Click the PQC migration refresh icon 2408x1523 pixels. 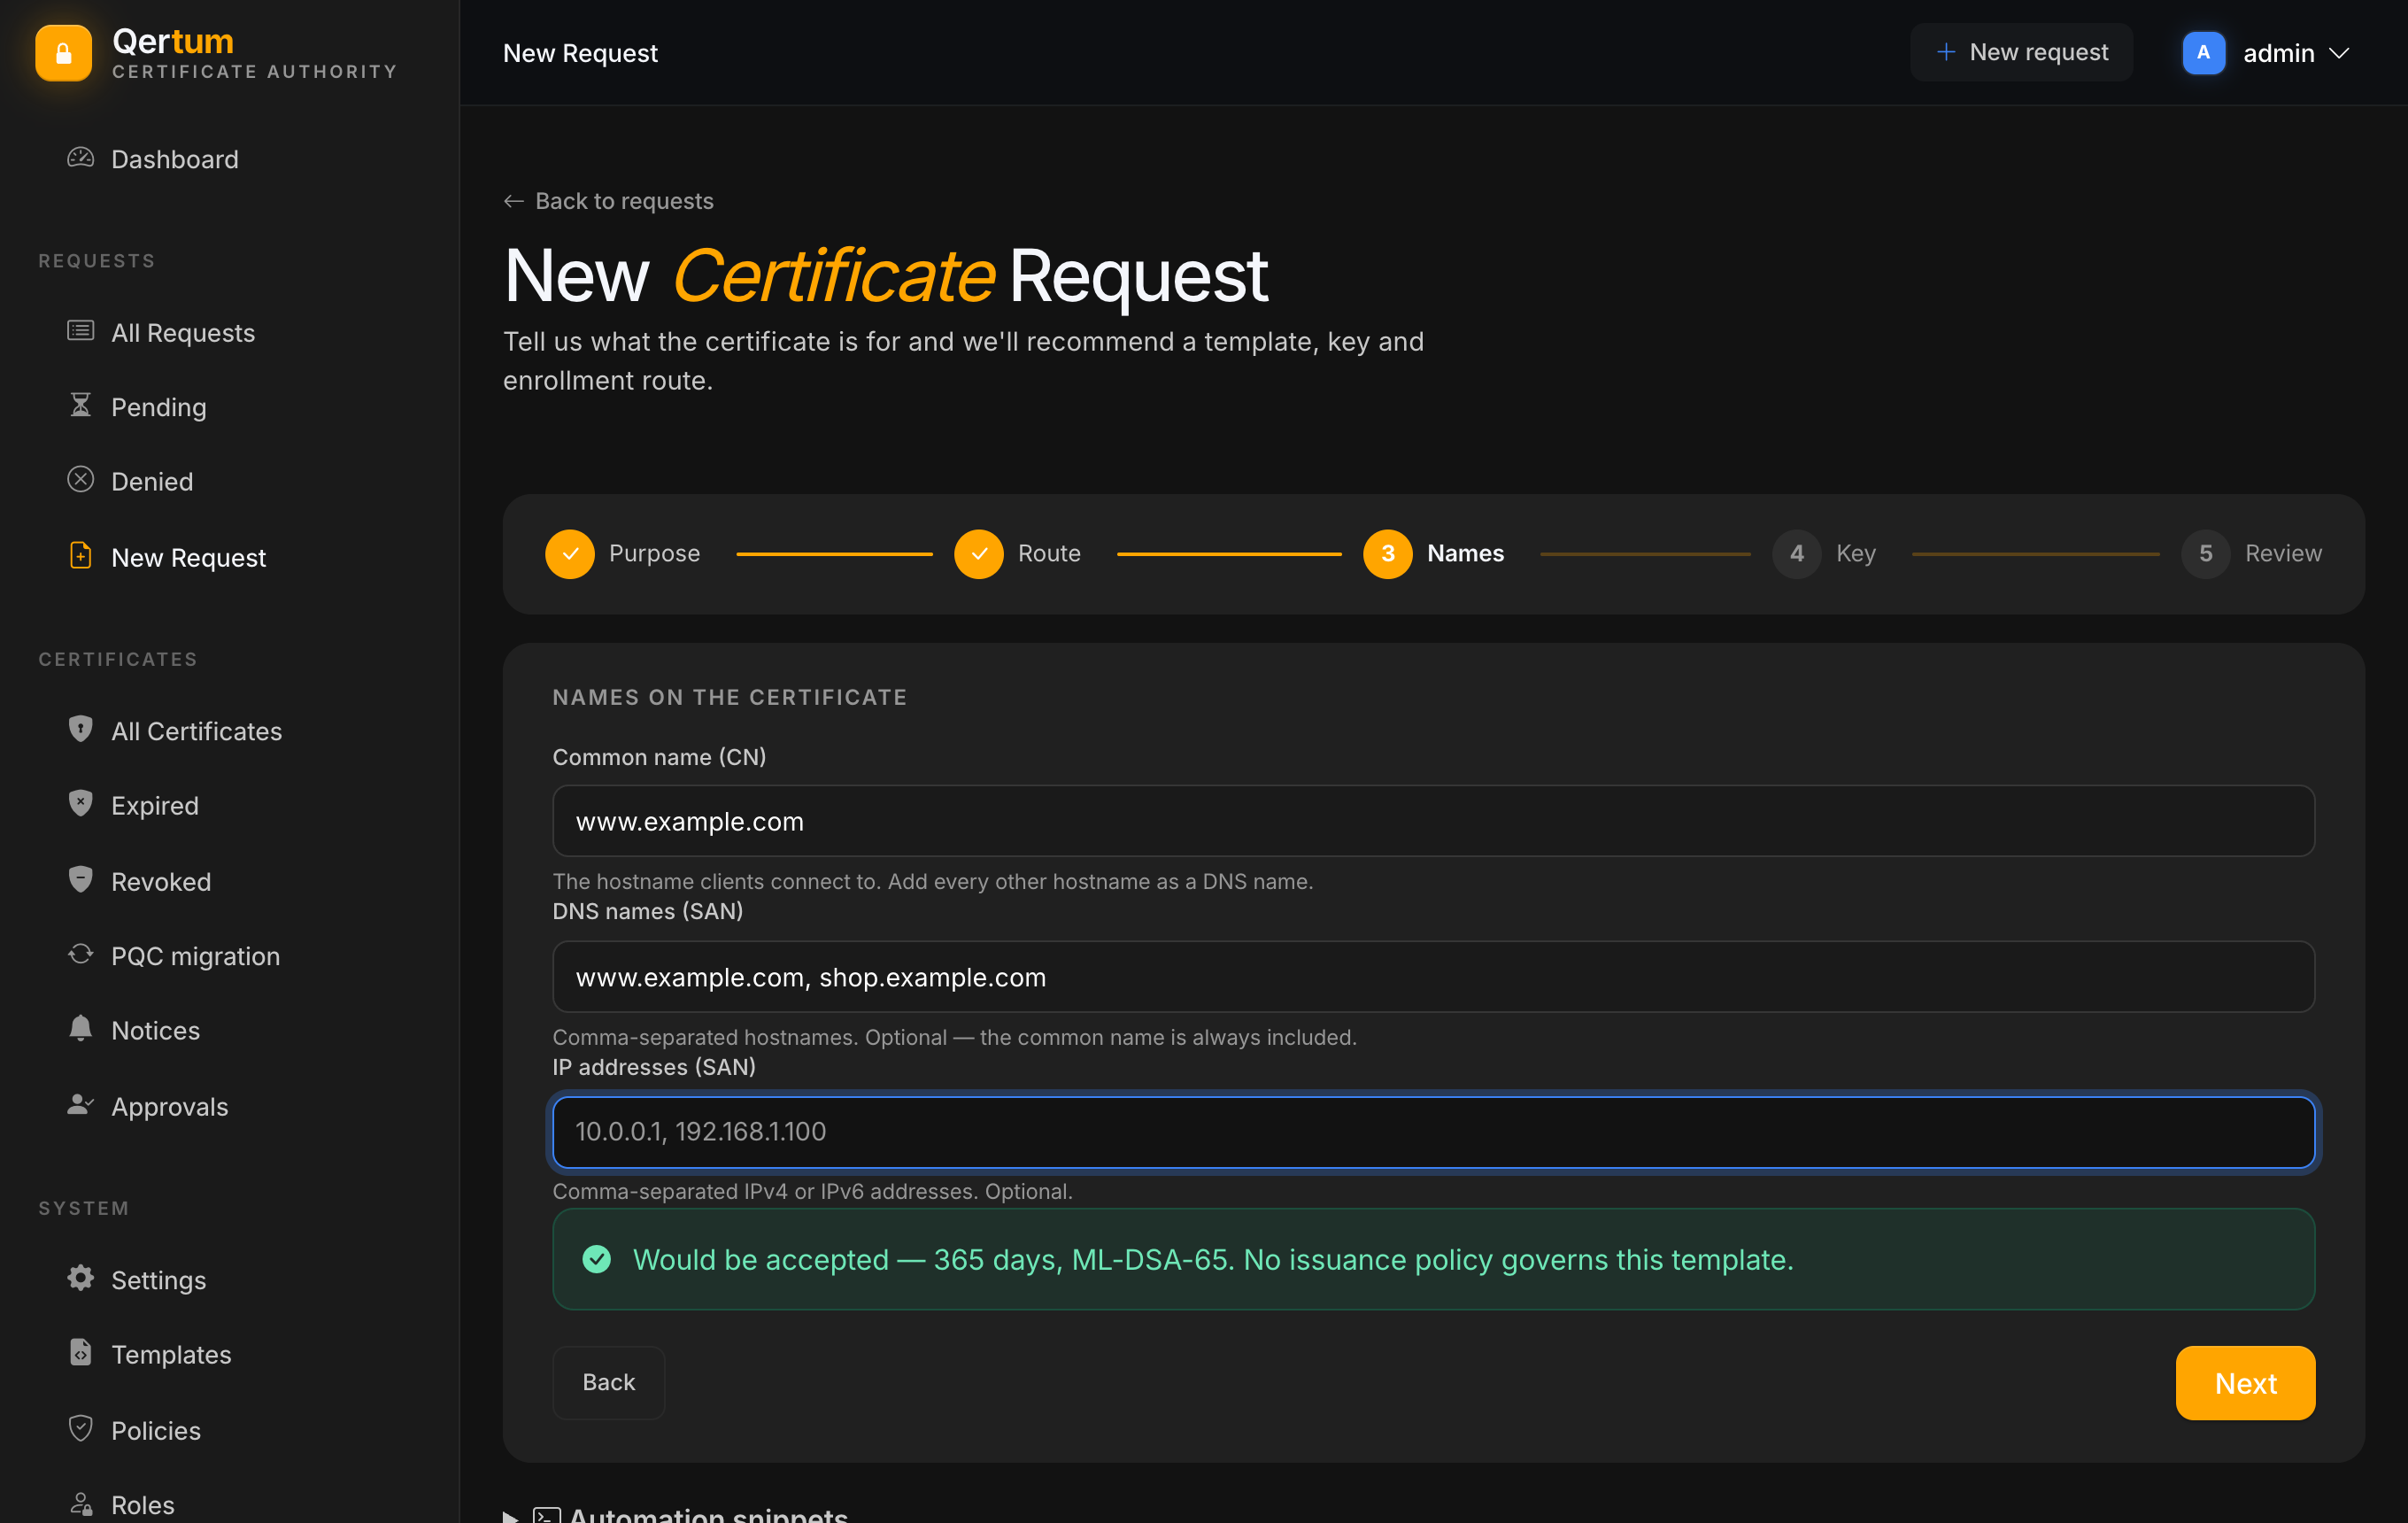(x=80, y=954)
